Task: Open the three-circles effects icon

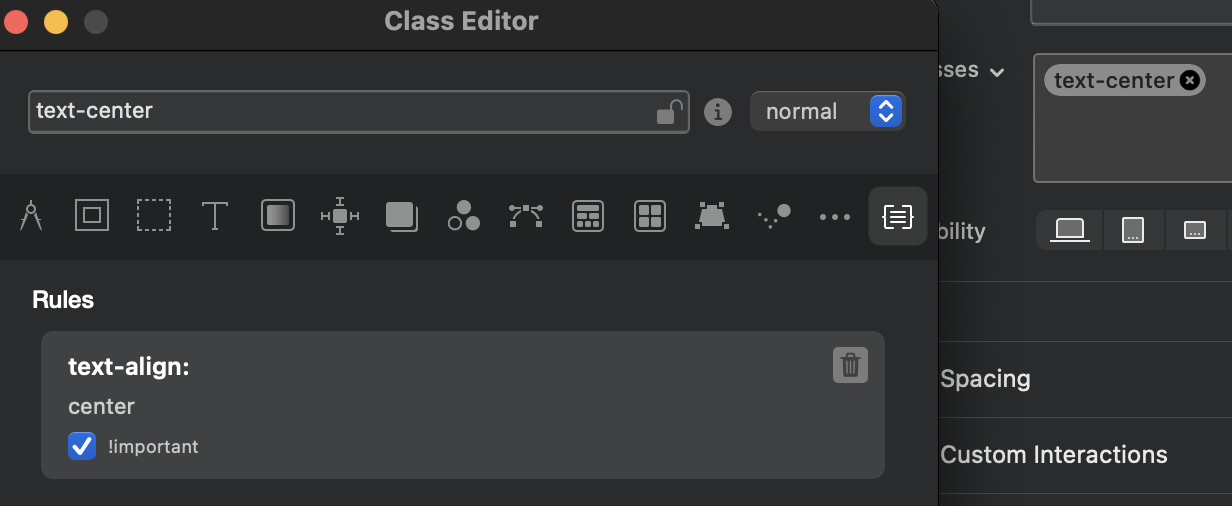Action: click(464, 215)
